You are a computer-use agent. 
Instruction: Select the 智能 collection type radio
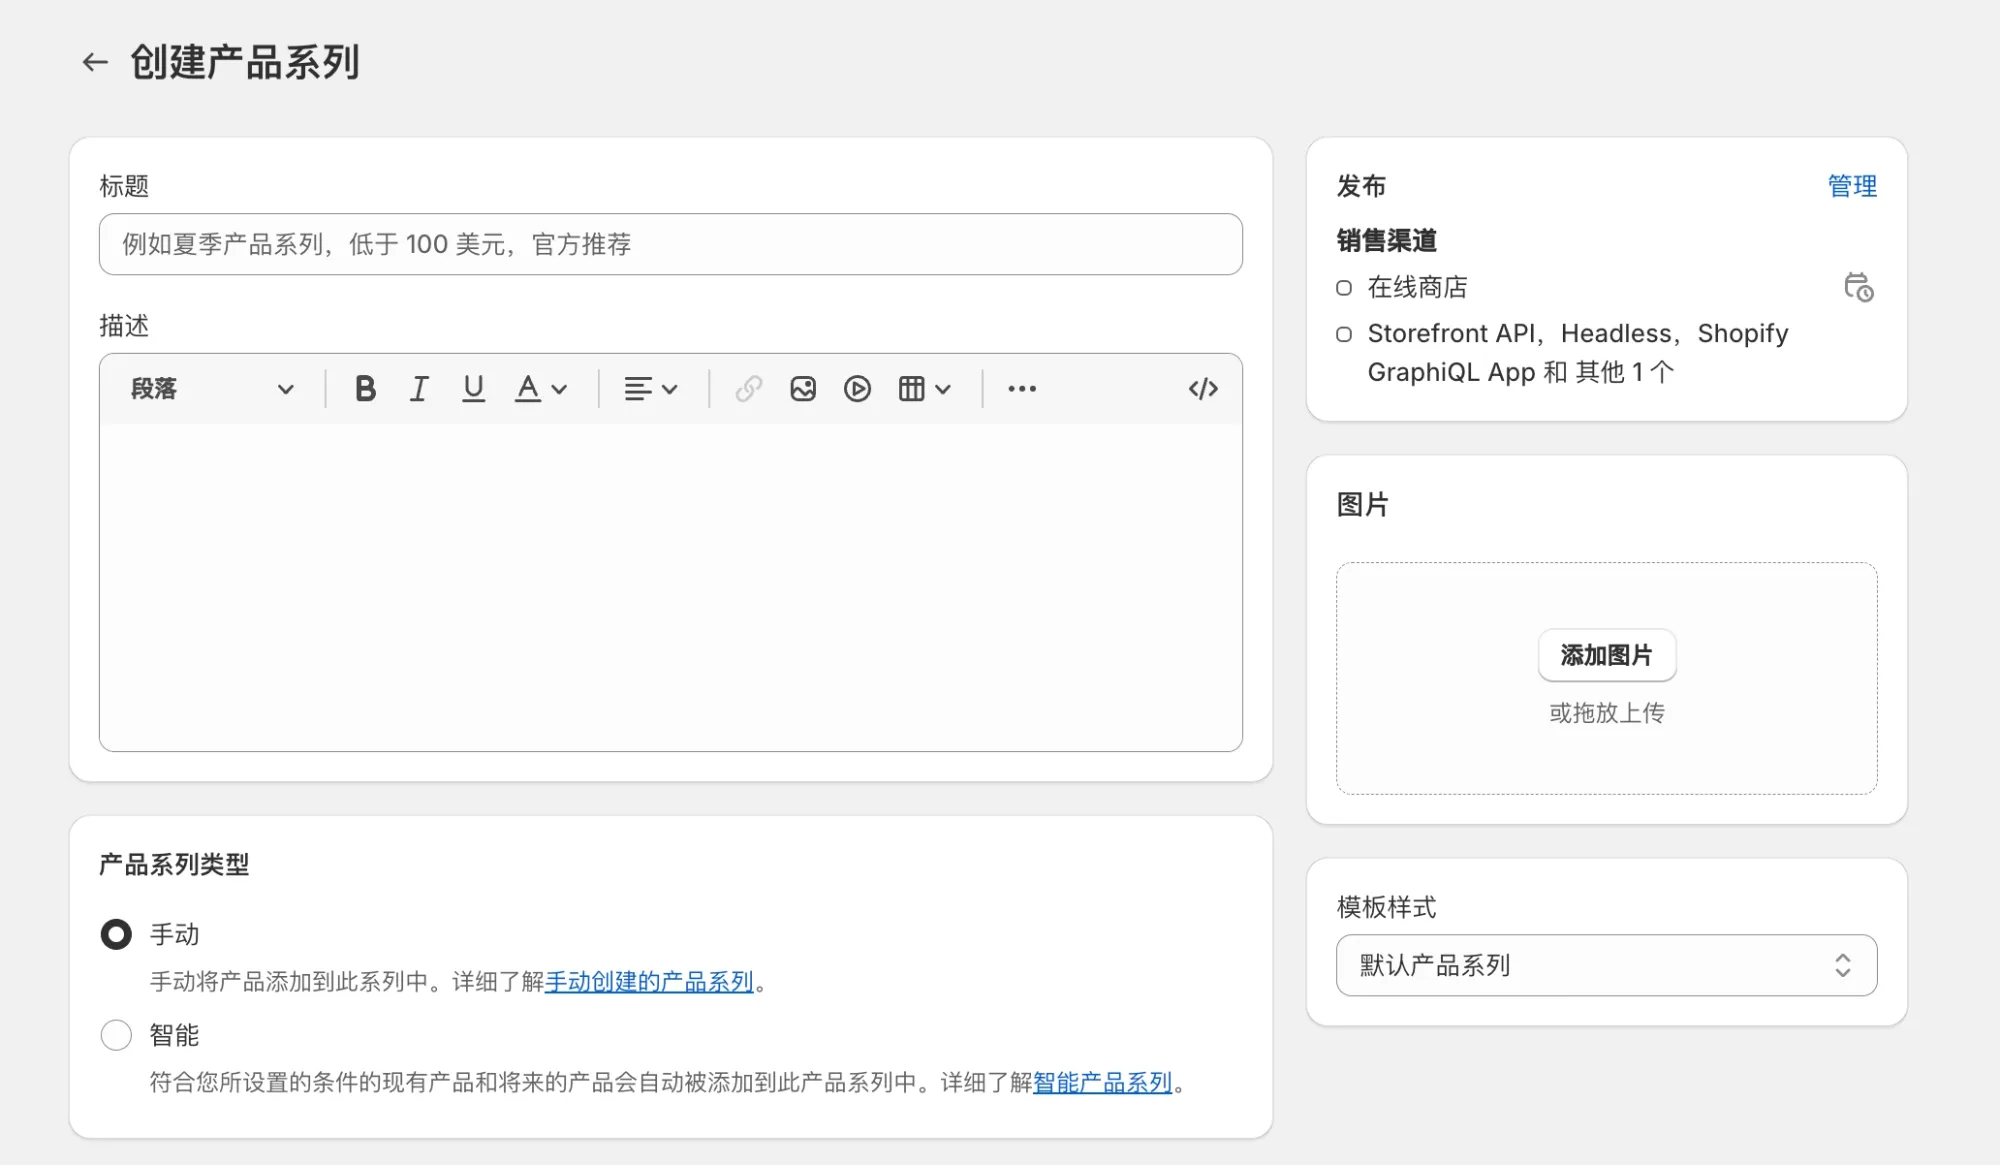click(116, 1035)
